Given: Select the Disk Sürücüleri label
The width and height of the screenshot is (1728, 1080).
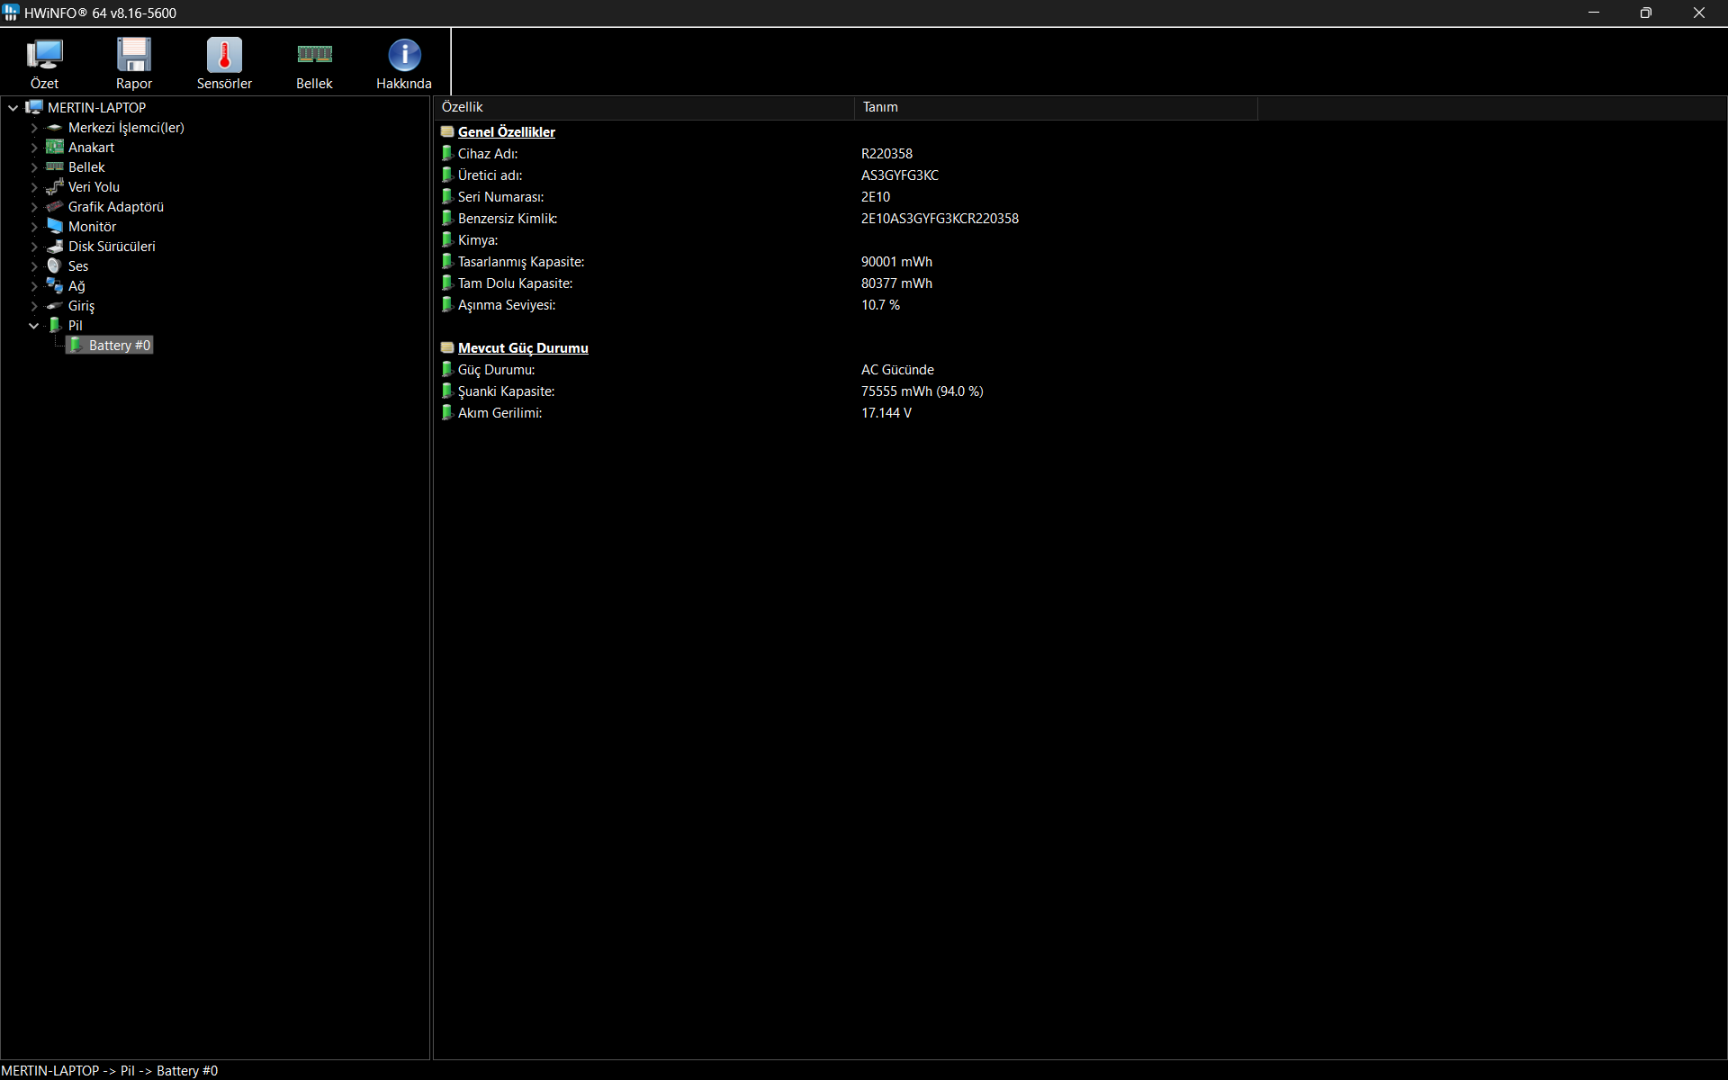Looking at the screenshot, I should pyautogui.click(x=112, y=246).
